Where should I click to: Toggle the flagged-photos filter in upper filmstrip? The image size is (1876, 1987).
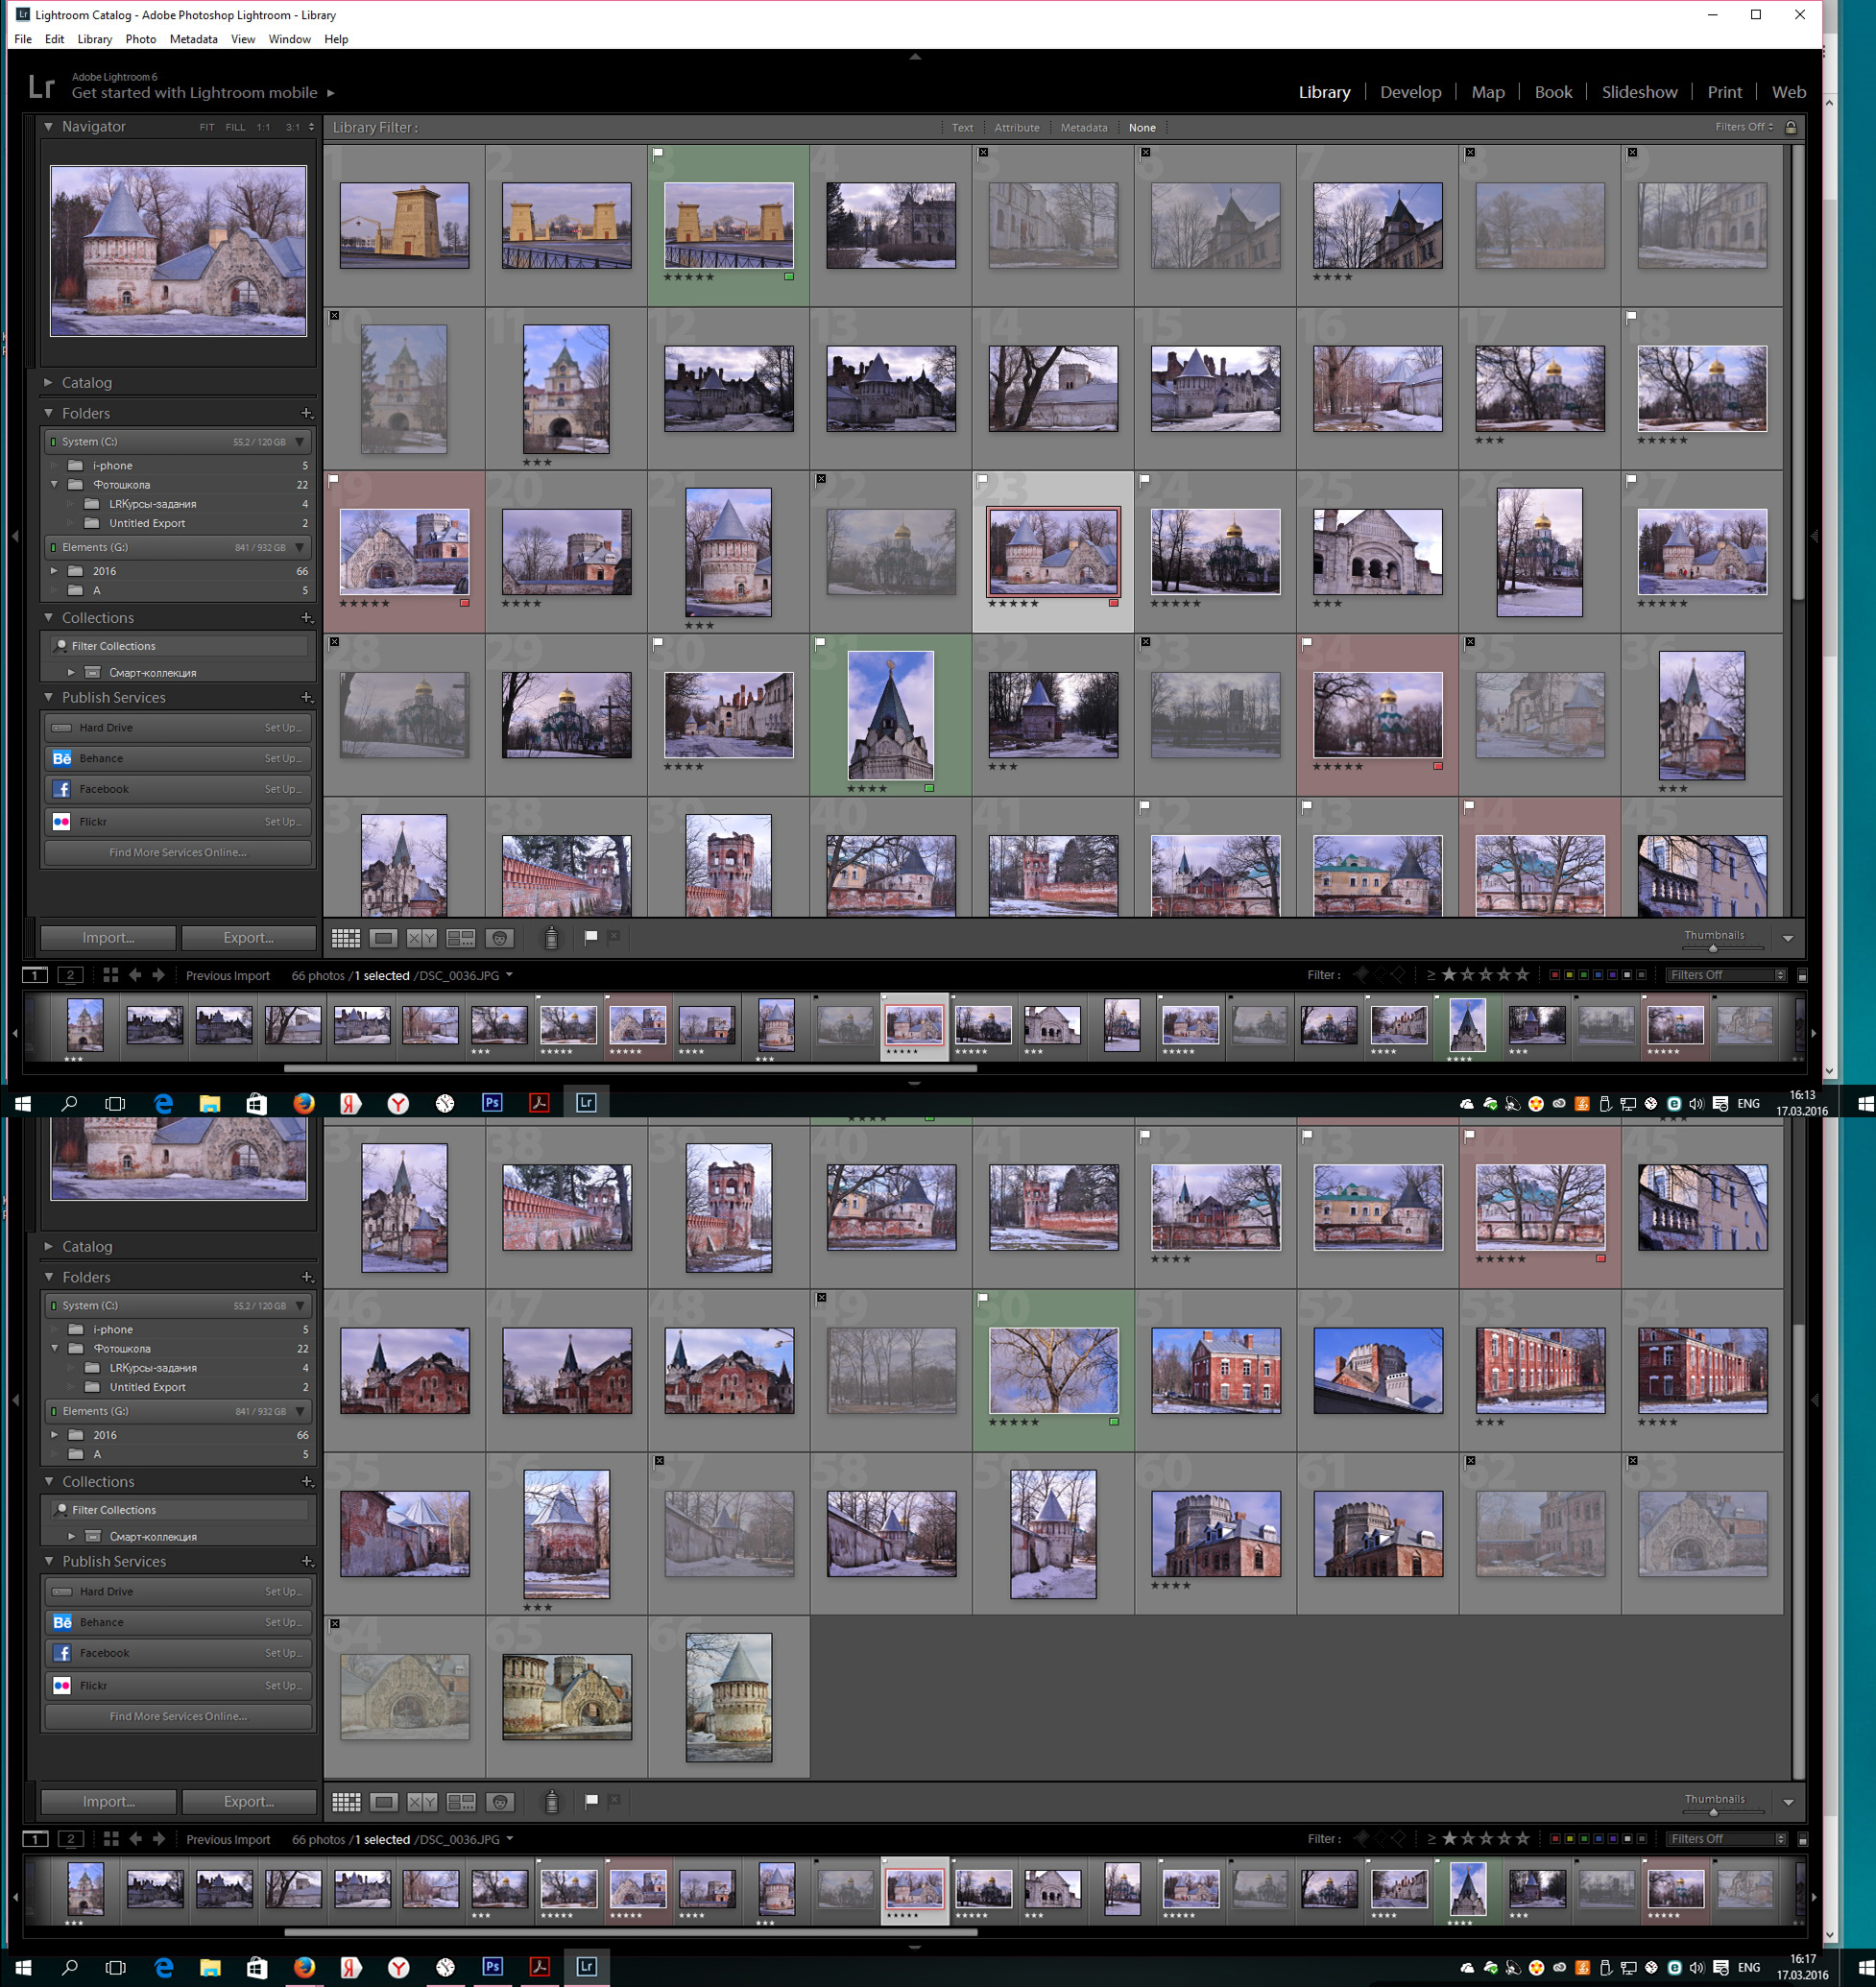click(1361, 975)
